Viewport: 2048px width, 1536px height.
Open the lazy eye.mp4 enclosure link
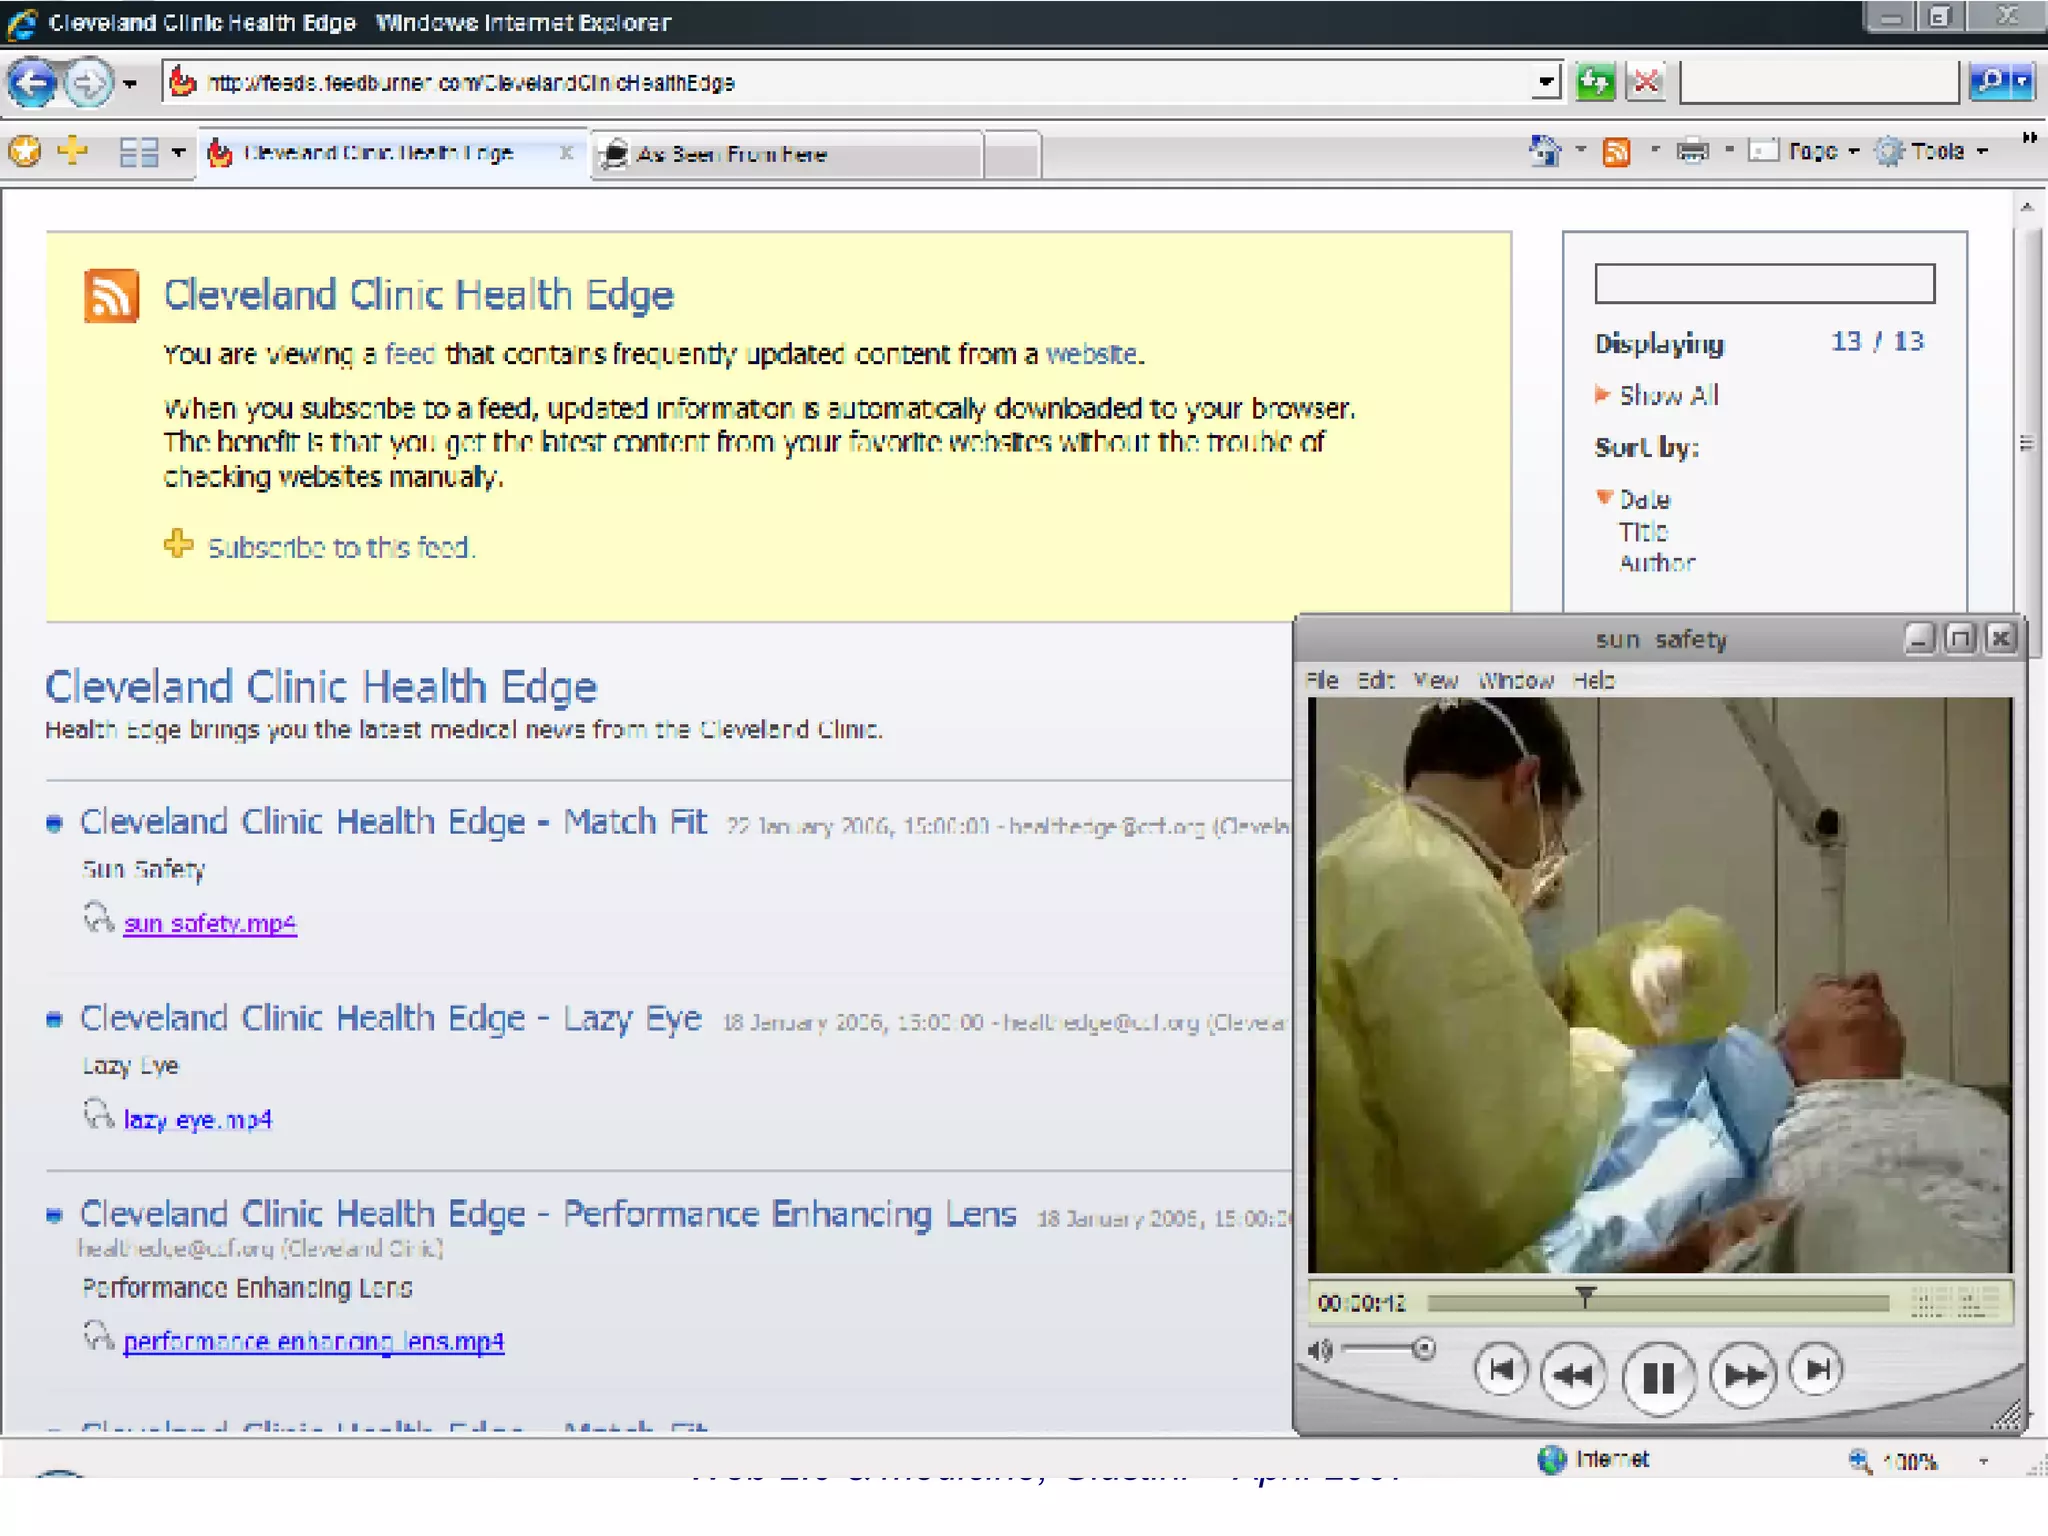pyautogui.click(x=197, y=1119)
